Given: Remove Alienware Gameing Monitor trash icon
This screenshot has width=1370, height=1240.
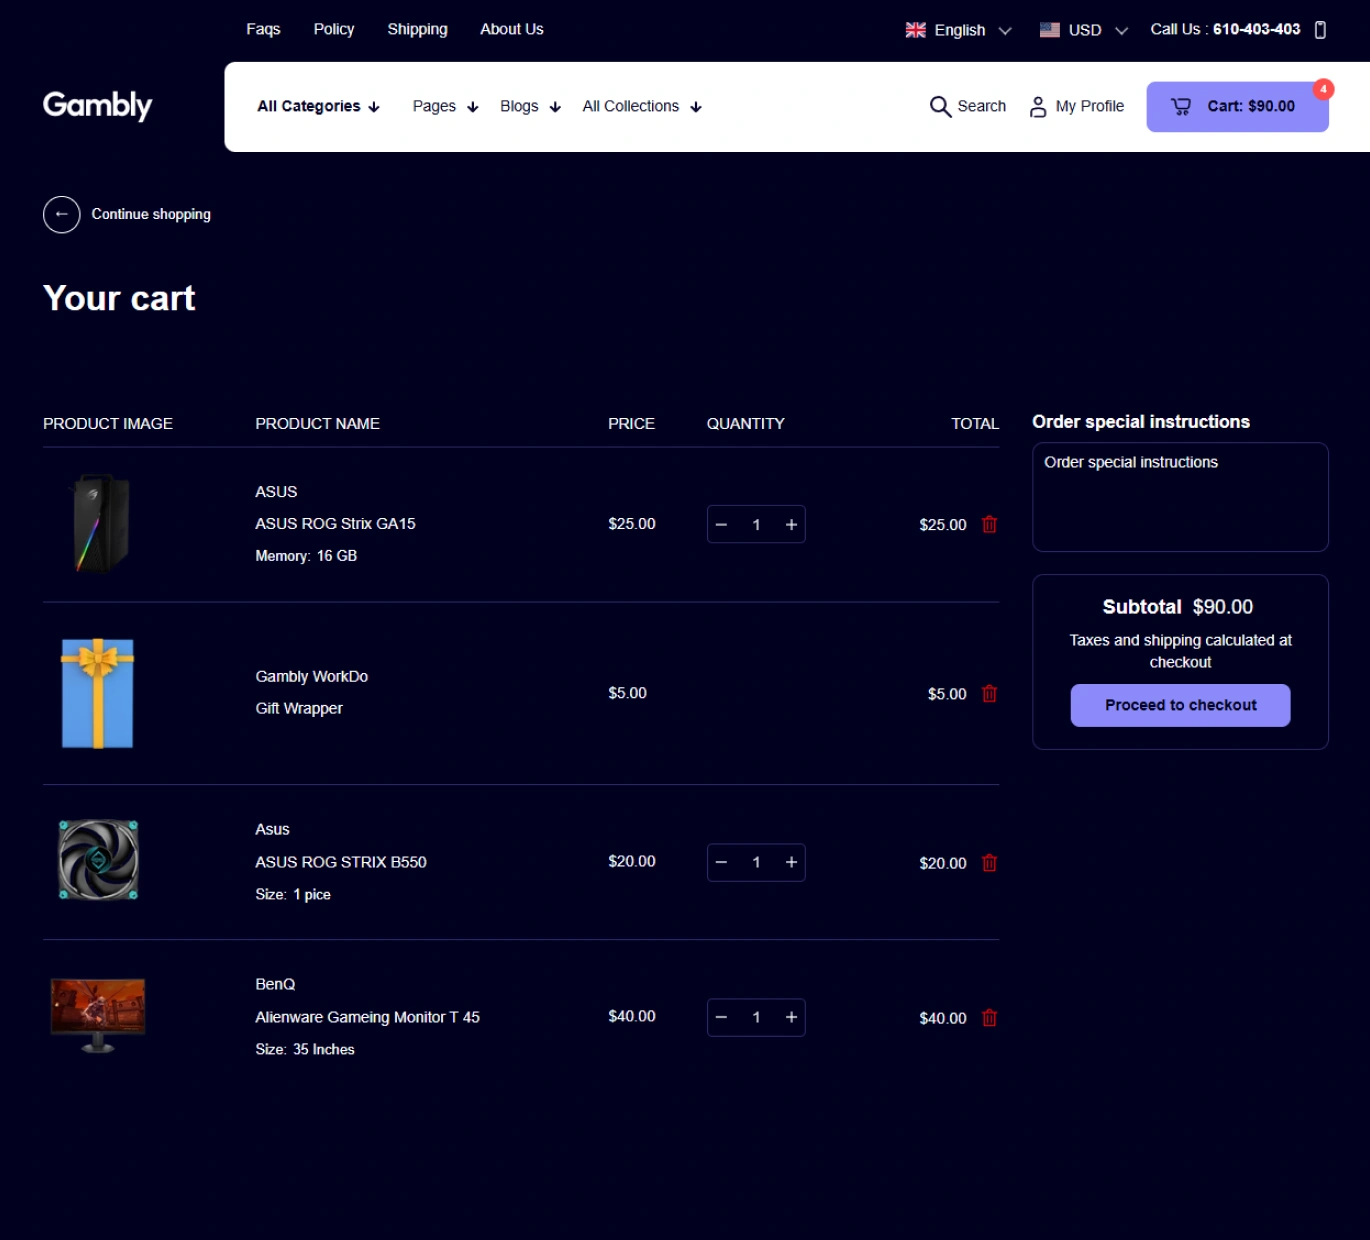Looking at the screenshot, I should 989,1017.
